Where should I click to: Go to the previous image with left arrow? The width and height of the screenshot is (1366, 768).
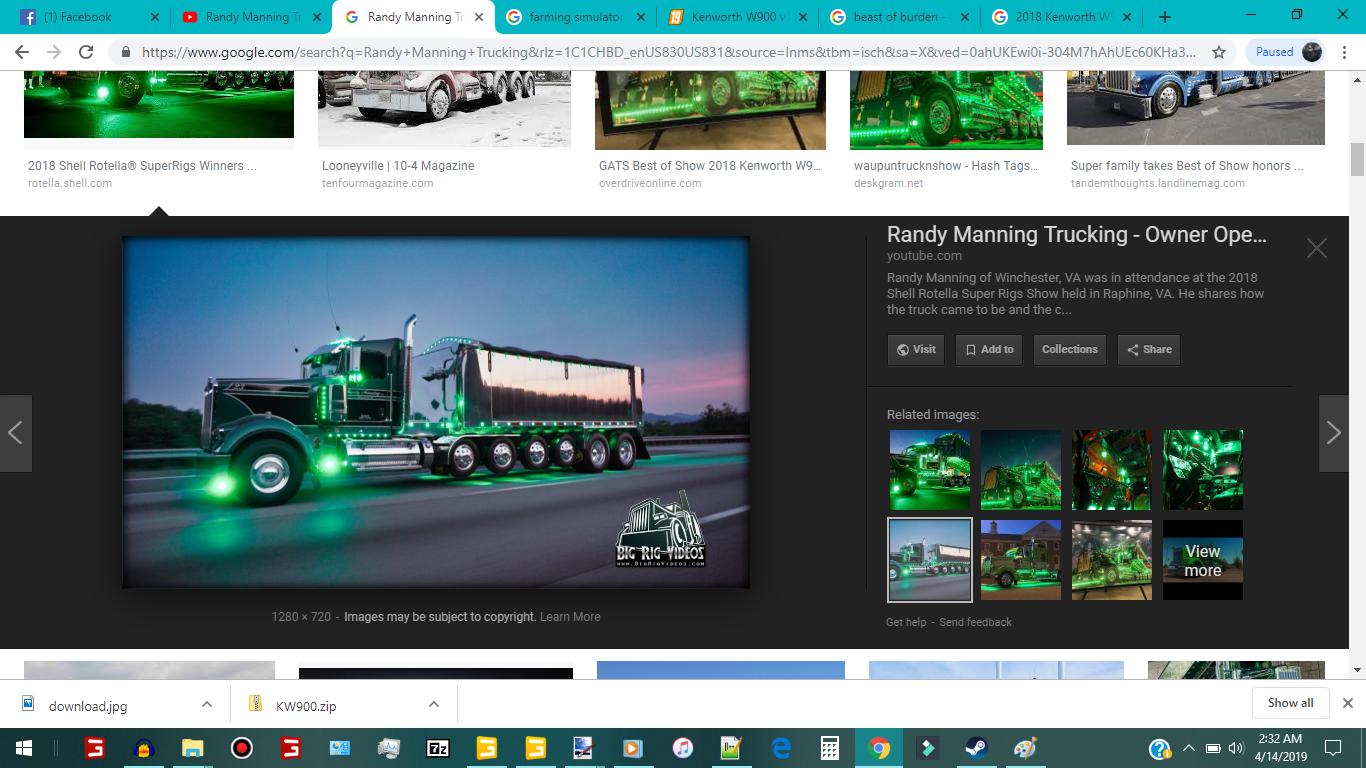click(15, 433)
